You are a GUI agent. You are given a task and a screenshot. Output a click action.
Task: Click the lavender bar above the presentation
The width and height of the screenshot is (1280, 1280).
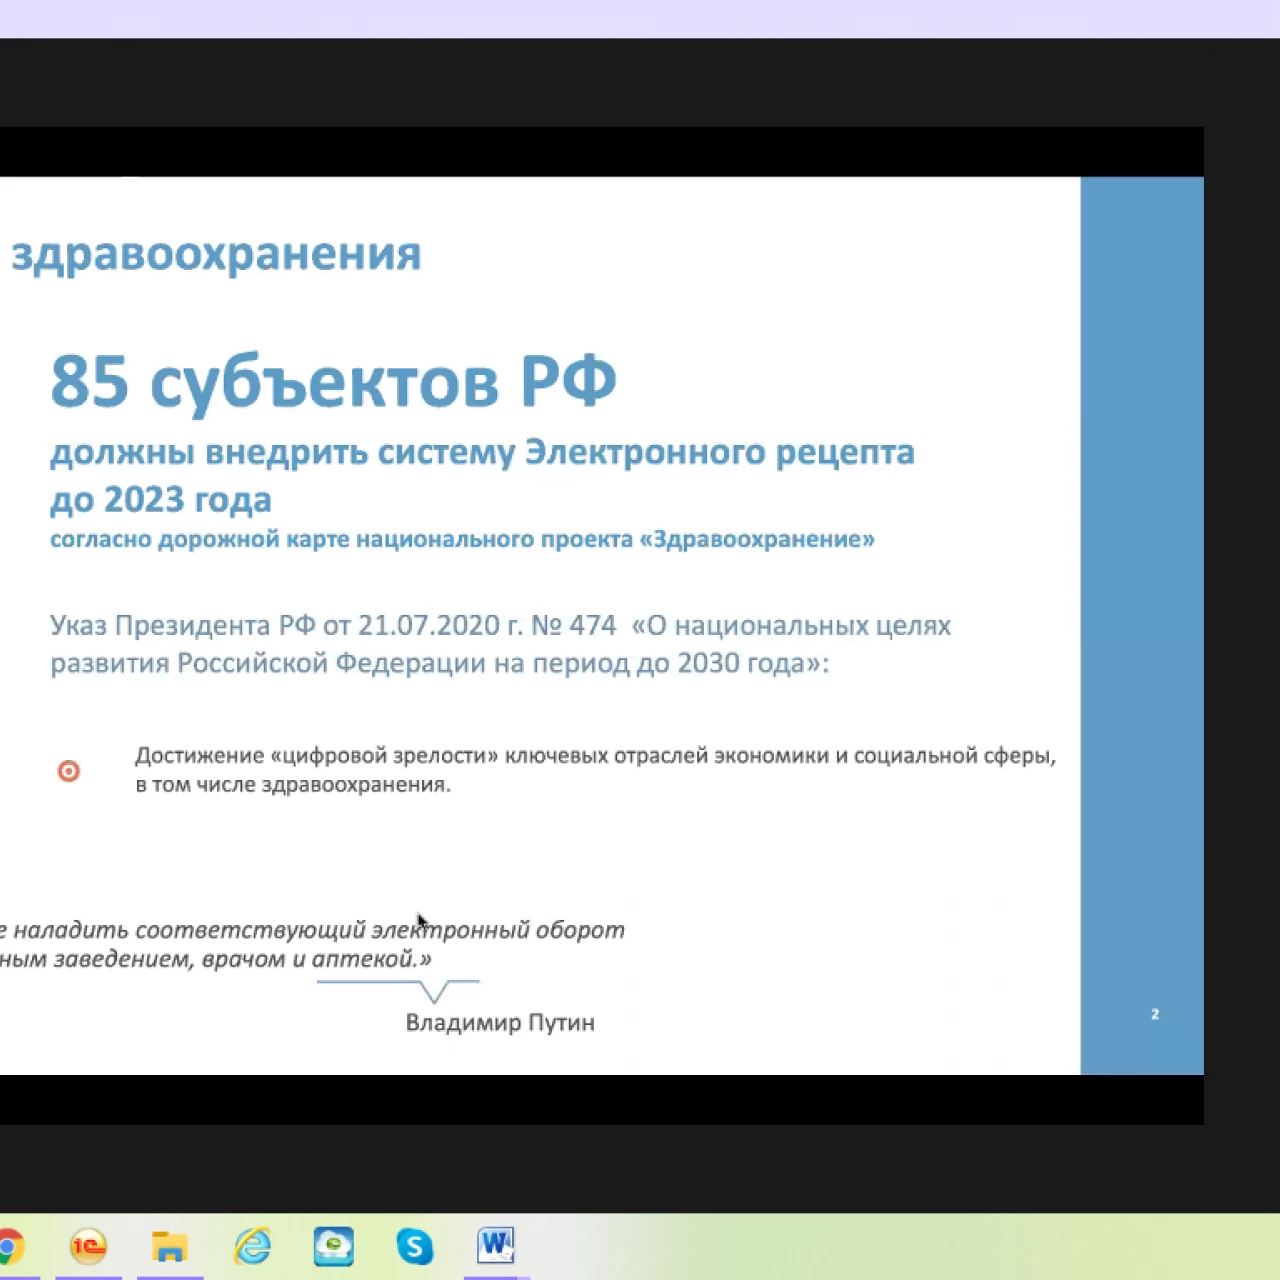pos(640,18)
